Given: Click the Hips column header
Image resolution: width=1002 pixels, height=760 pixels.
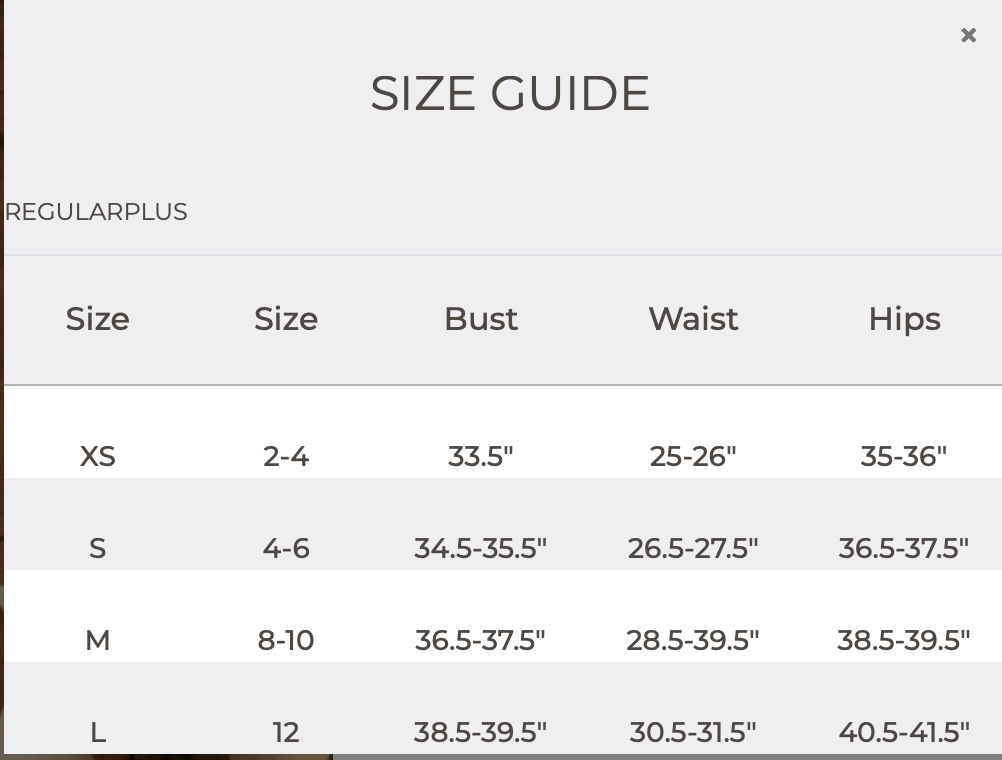Looking at the screenshot, I should (903, 319).
